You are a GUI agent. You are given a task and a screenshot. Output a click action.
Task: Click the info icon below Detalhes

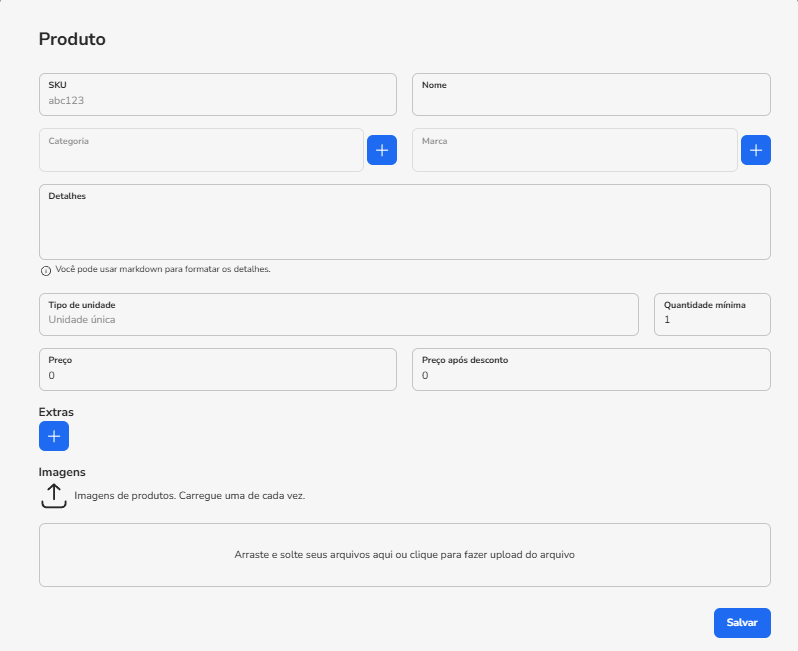[x=46, y=271]
